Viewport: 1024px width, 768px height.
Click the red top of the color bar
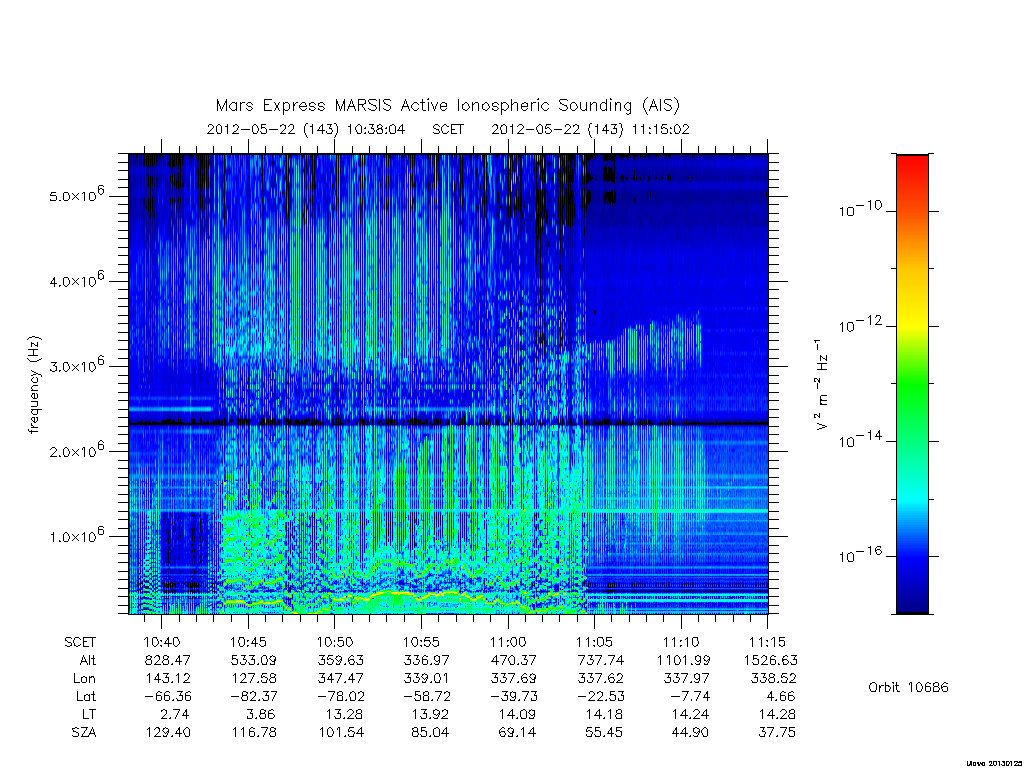pos(912,167)
